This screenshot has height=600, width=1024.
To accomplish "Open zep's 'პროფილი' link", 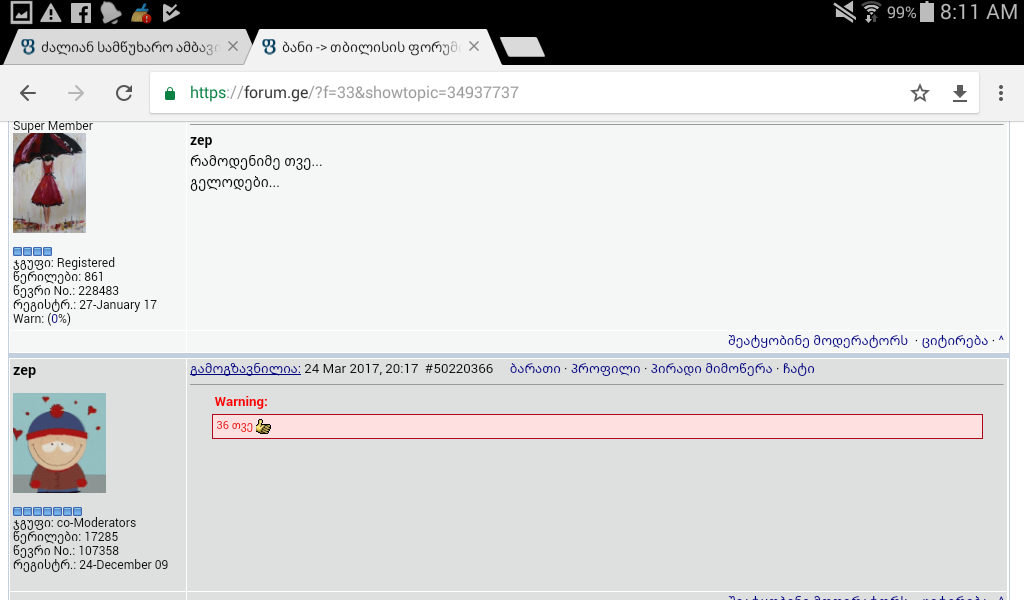I will click(605, 369).
